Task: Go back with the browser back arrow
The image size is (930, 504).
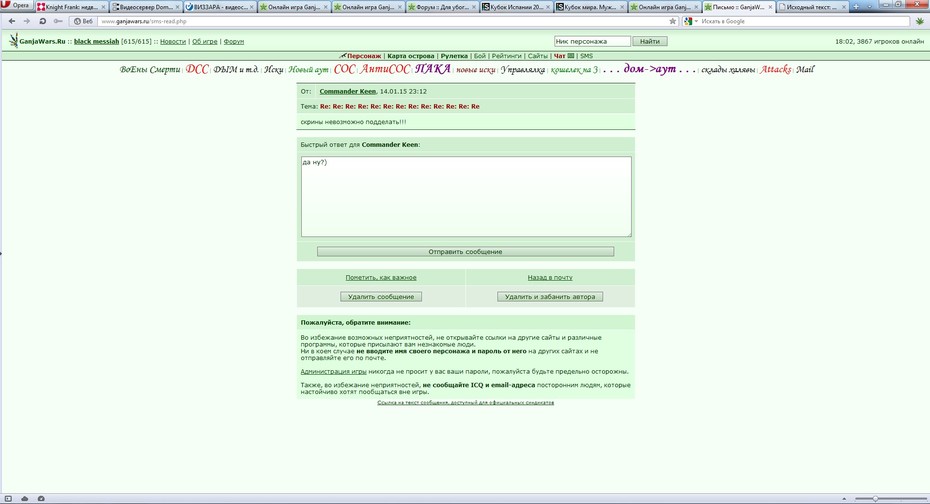Action: [x=12, y=21]
